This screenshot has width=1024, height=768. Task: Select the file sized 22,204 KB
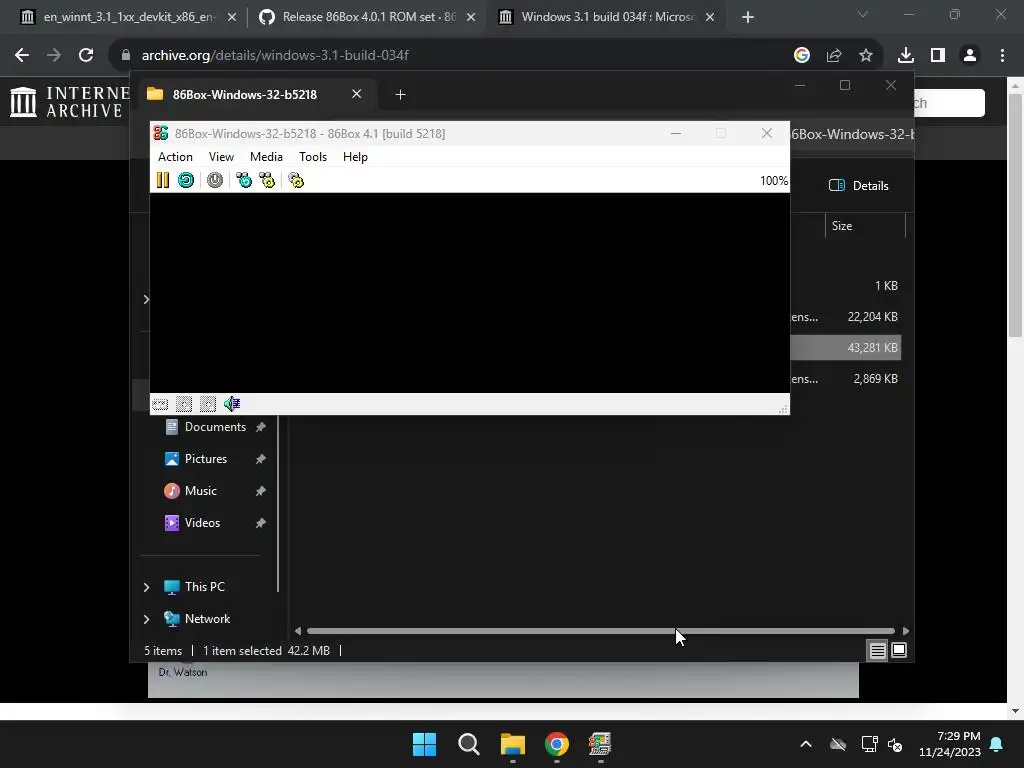click(x=872, y=317)
